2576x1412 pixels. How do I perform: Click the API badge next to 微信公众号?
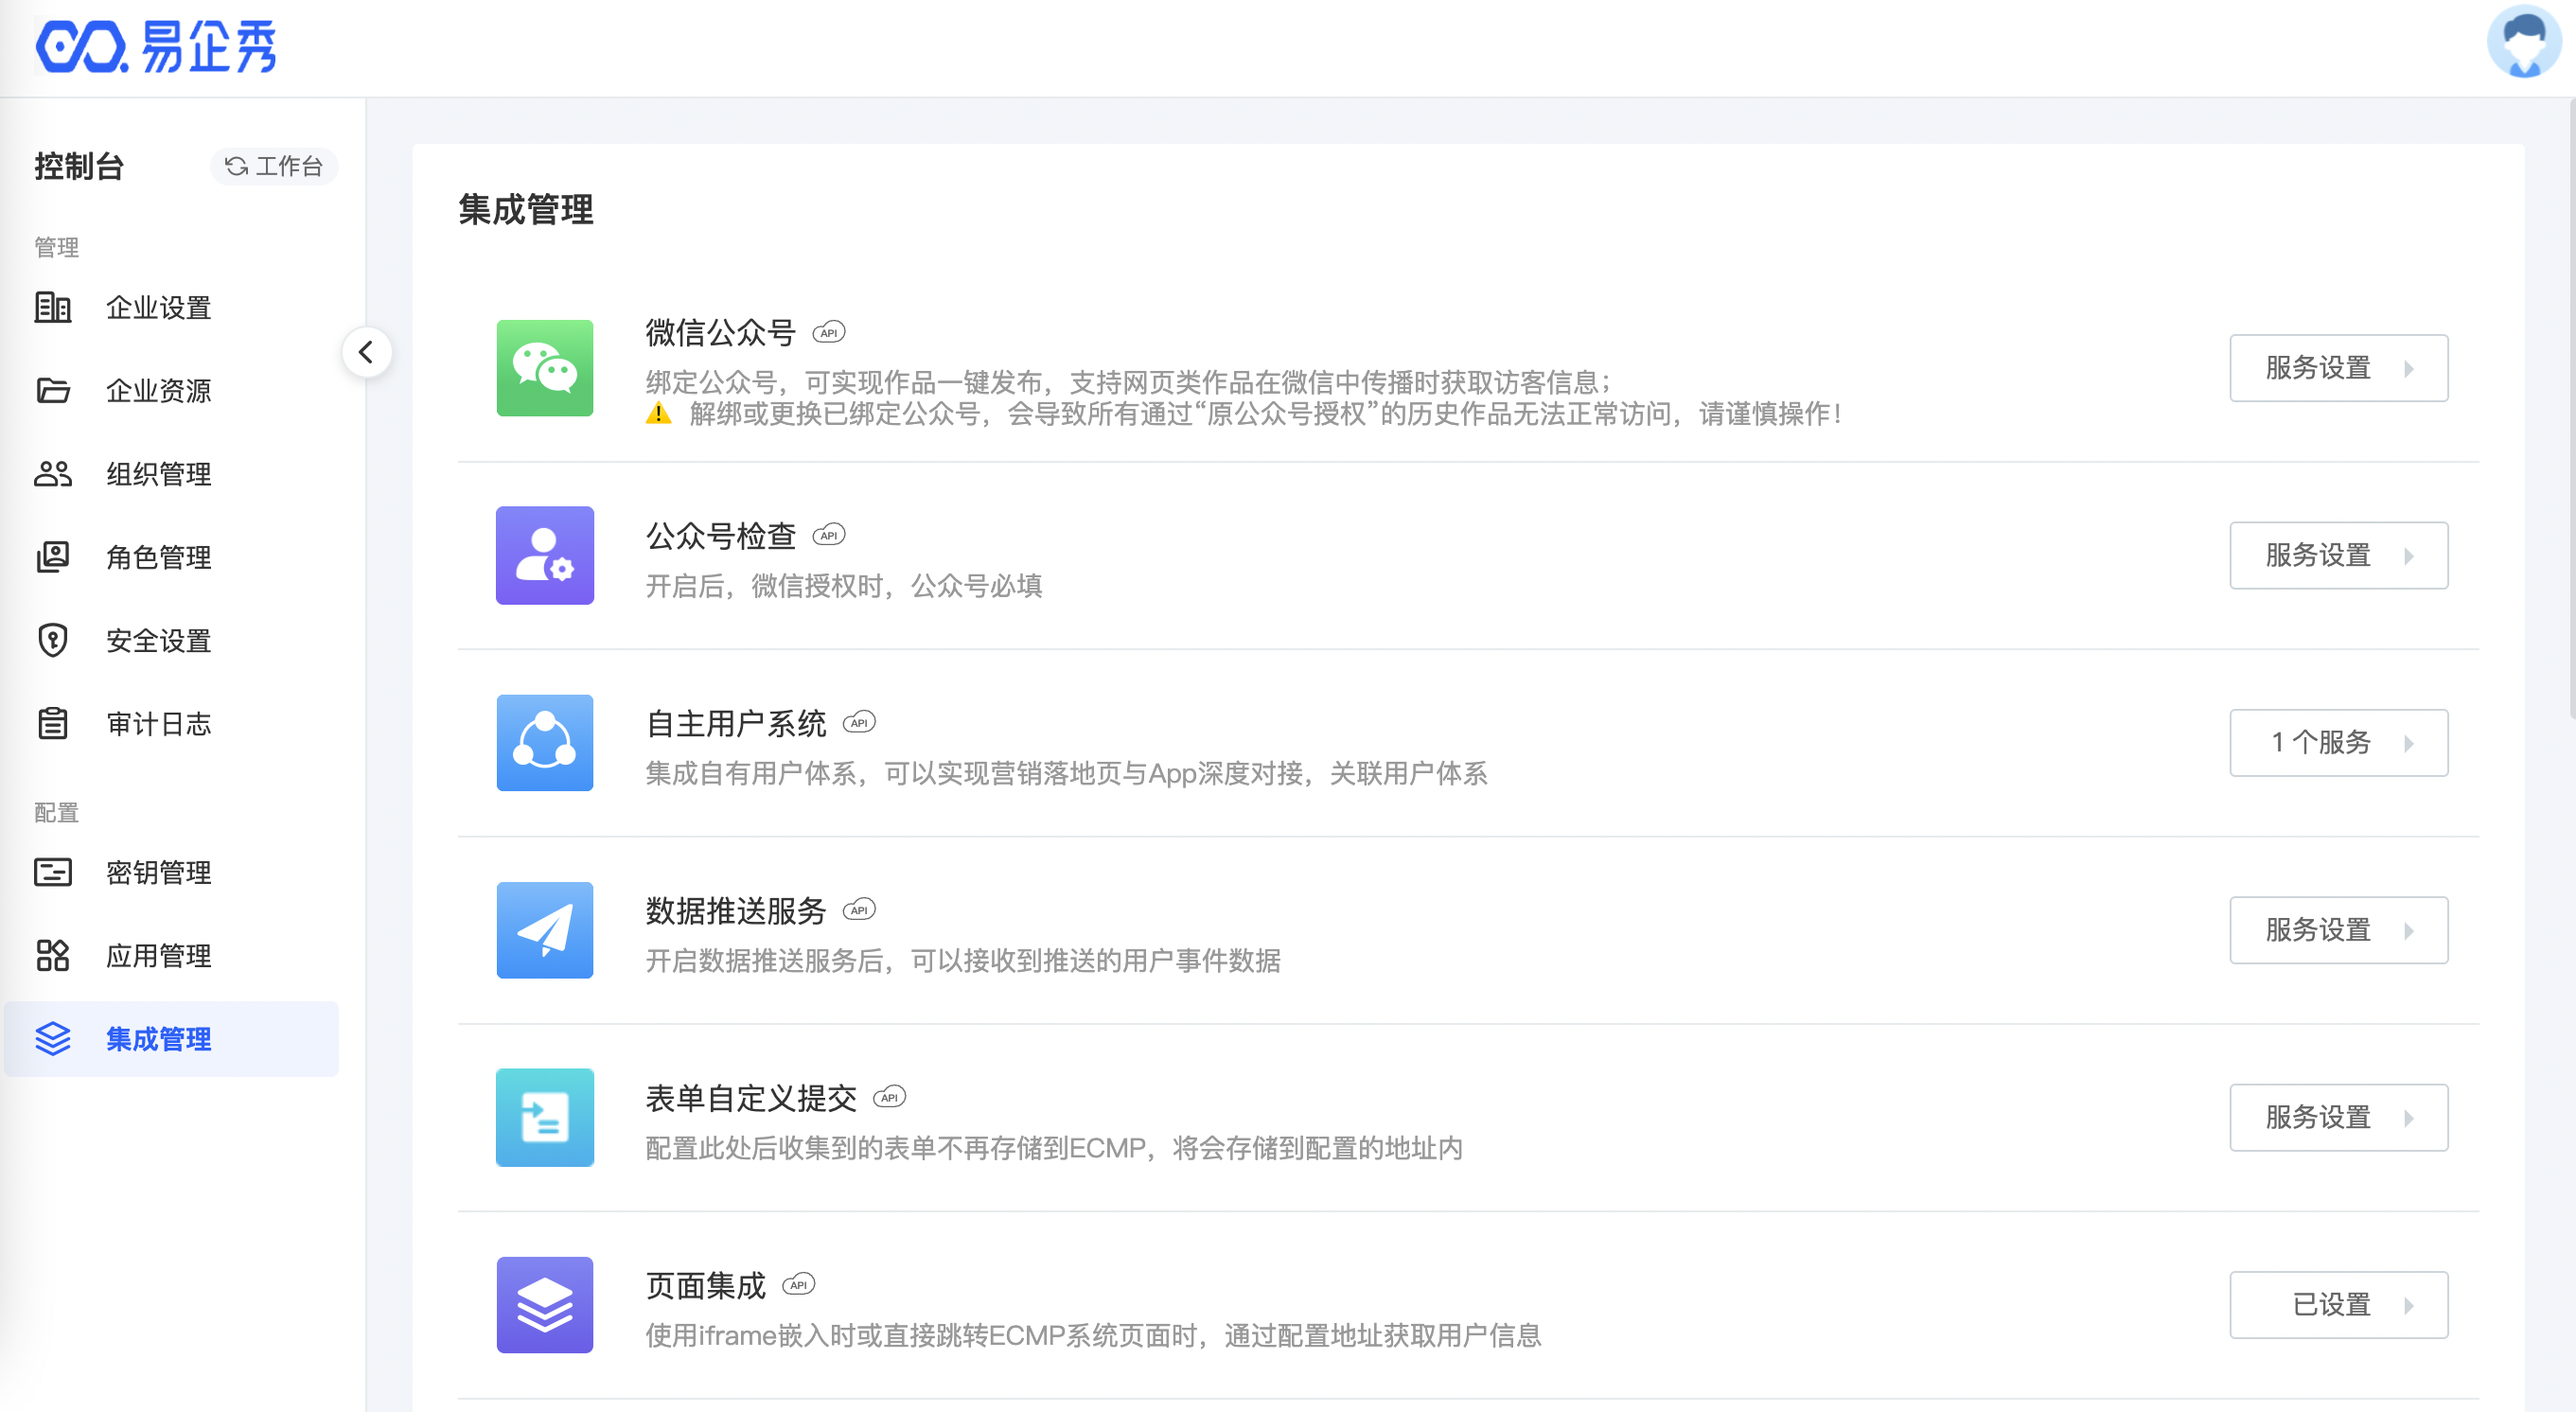click(829, 333)
